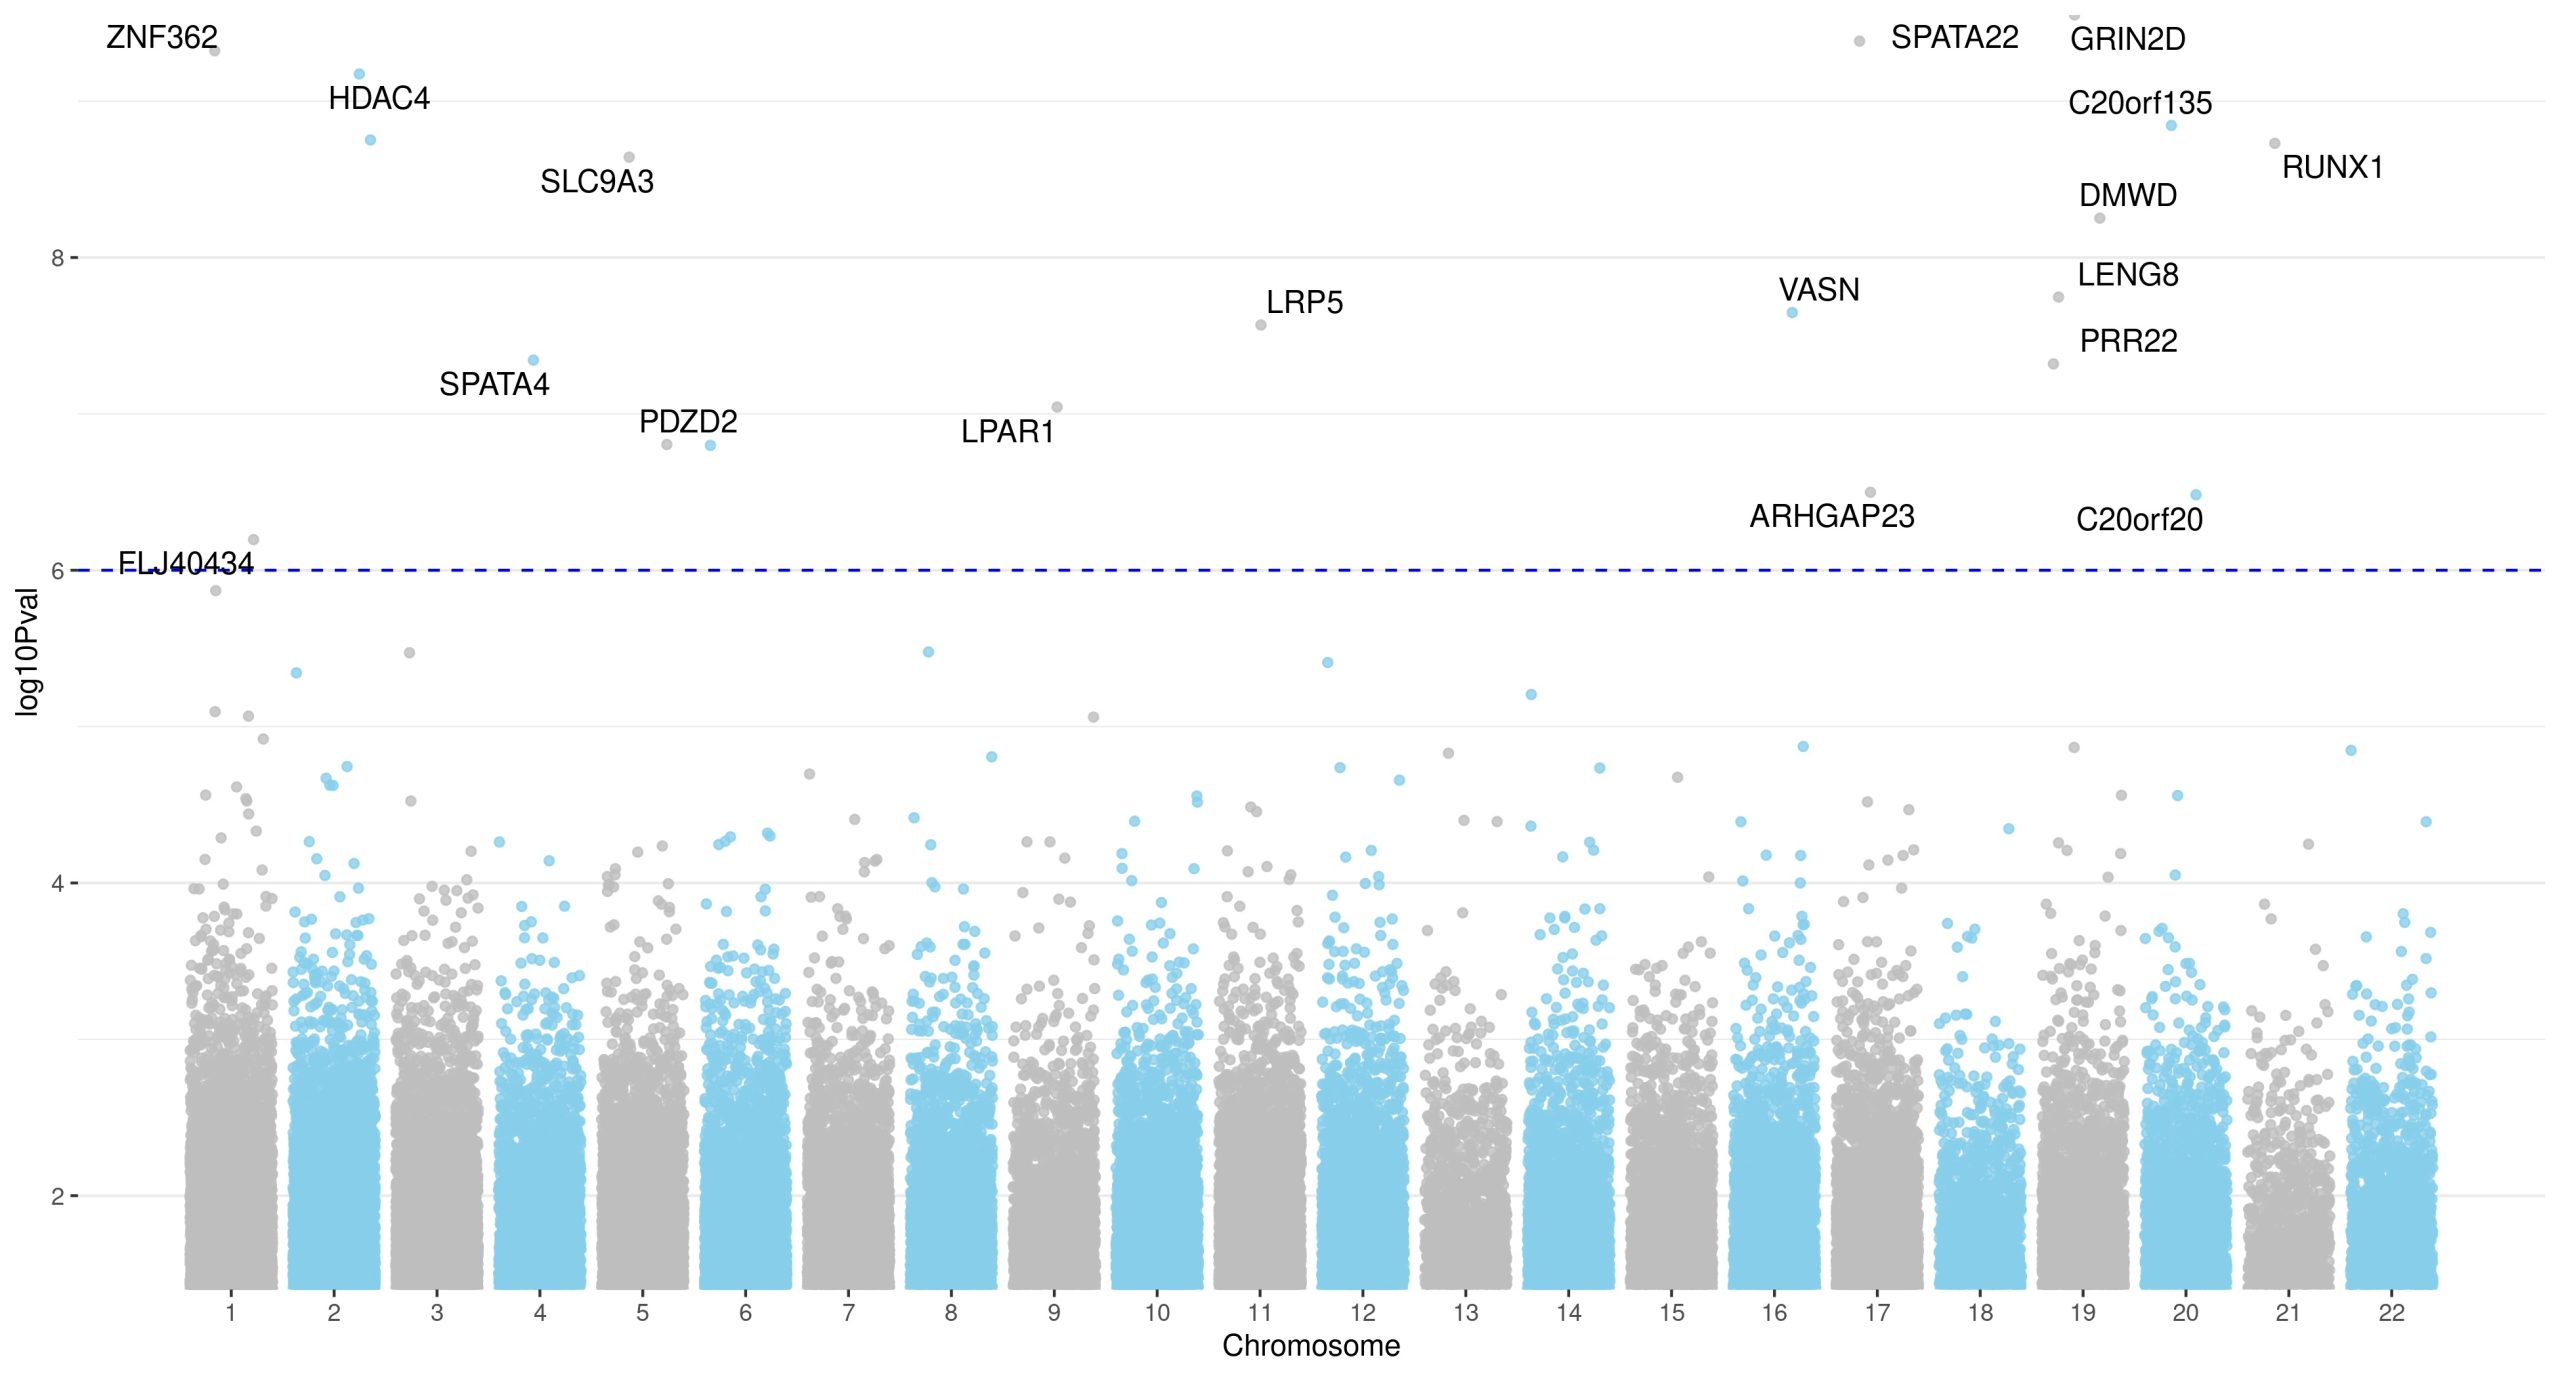This screenshot has height=1378, width=2560.
Task: Click the PDZD2 gene label
Action: pyautogui.click(x=688, y=422)
